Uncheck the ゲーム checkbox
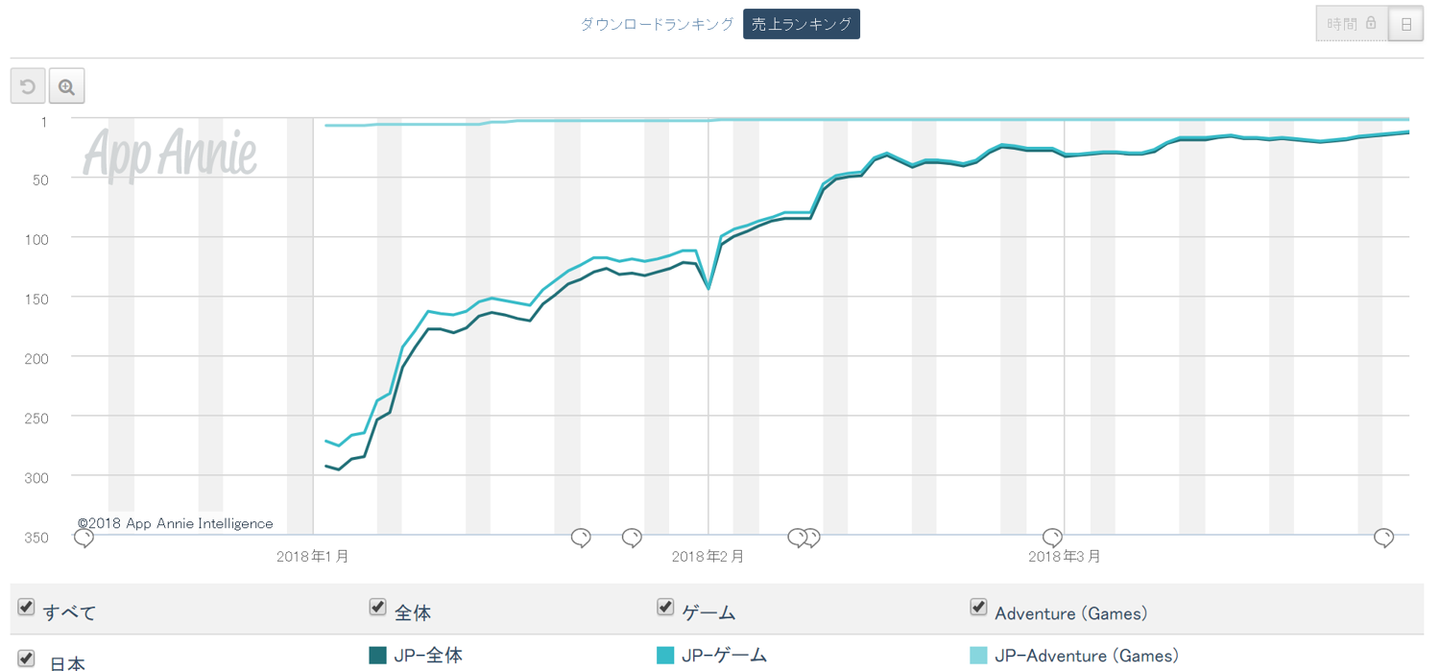The image size is (1440, 671). point(665,607)
